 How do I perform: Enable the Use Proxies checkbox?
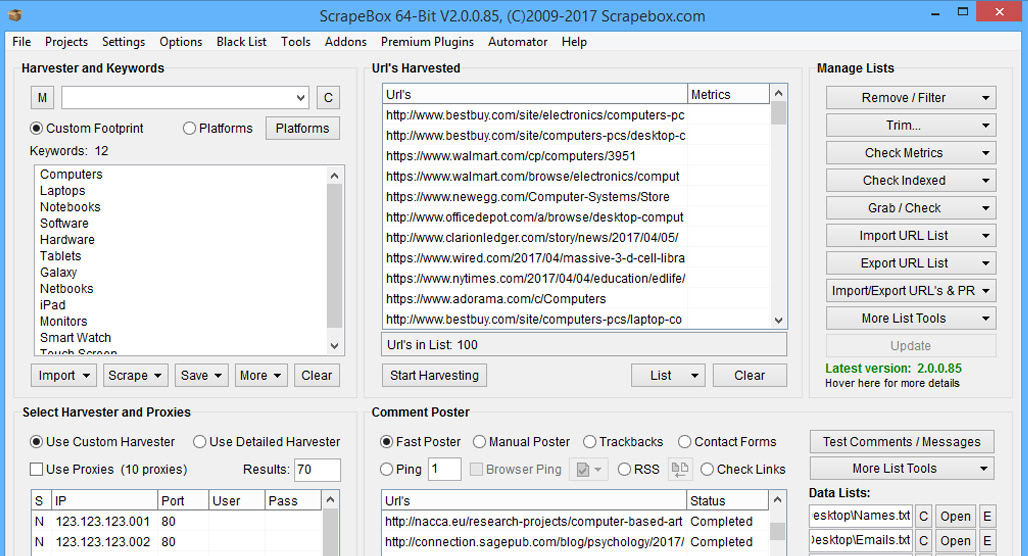coord(37,469)
